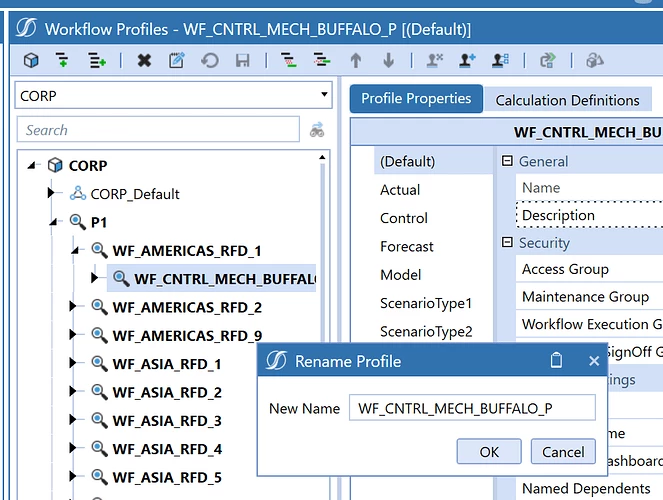Select the Forecast scenario type
Screen dimensions: 663x500
pyautogui.click(x=433, y=246)
